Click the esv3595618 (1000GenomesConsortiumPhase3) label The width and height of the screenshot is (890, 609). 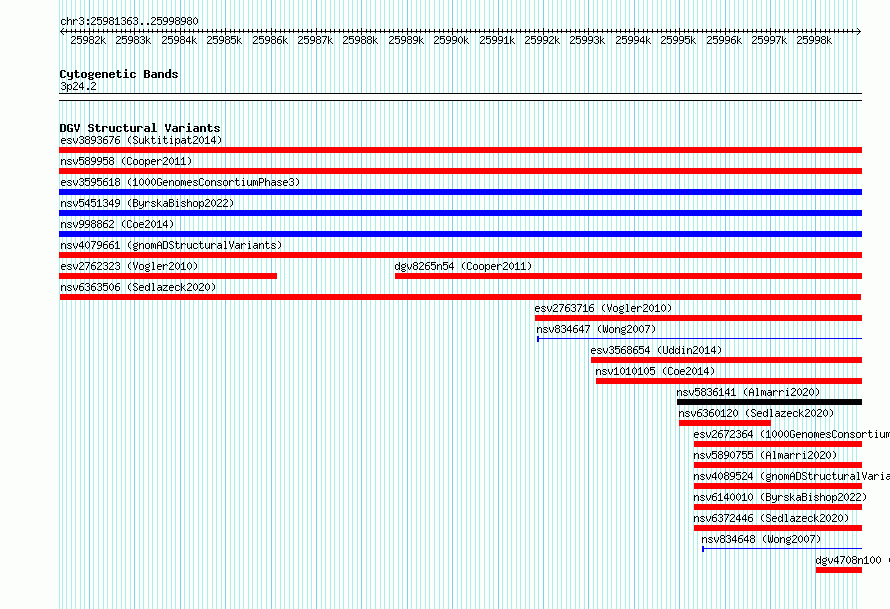click(180, 182)
